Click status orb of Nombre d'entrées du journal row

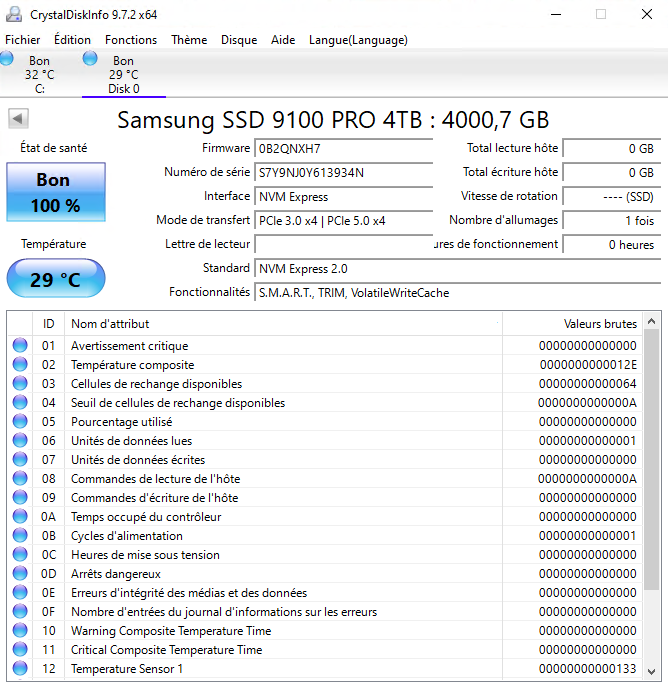tap(20, 611)
